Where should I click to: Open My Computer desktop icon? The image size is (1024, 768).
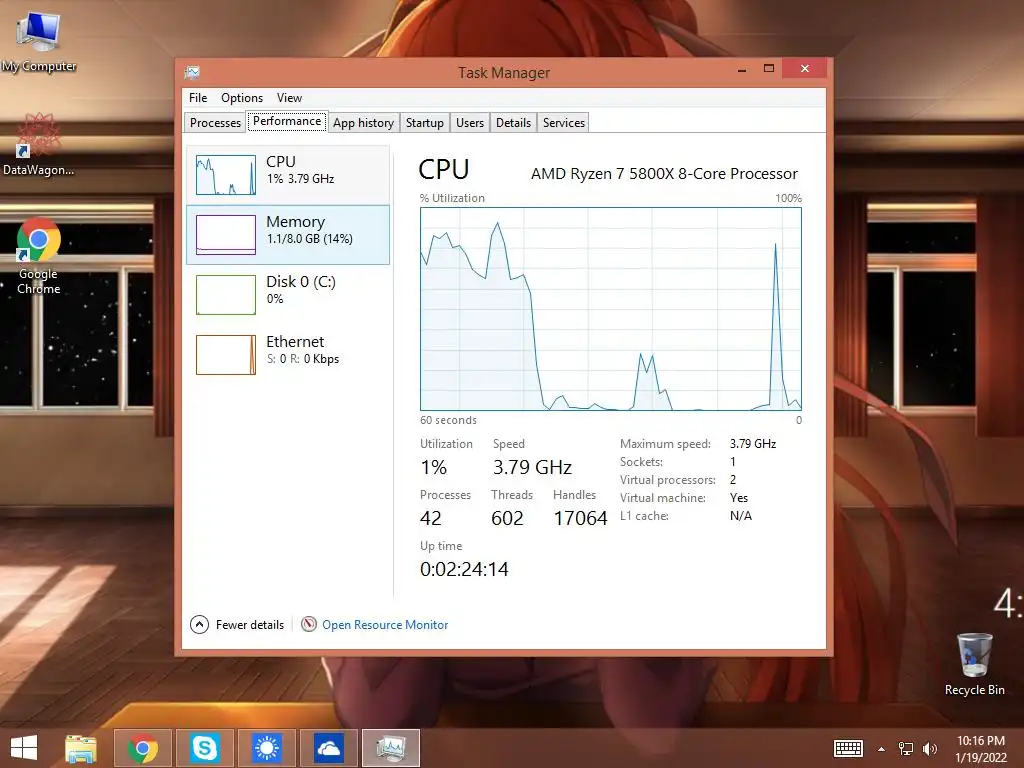point(38,42)
